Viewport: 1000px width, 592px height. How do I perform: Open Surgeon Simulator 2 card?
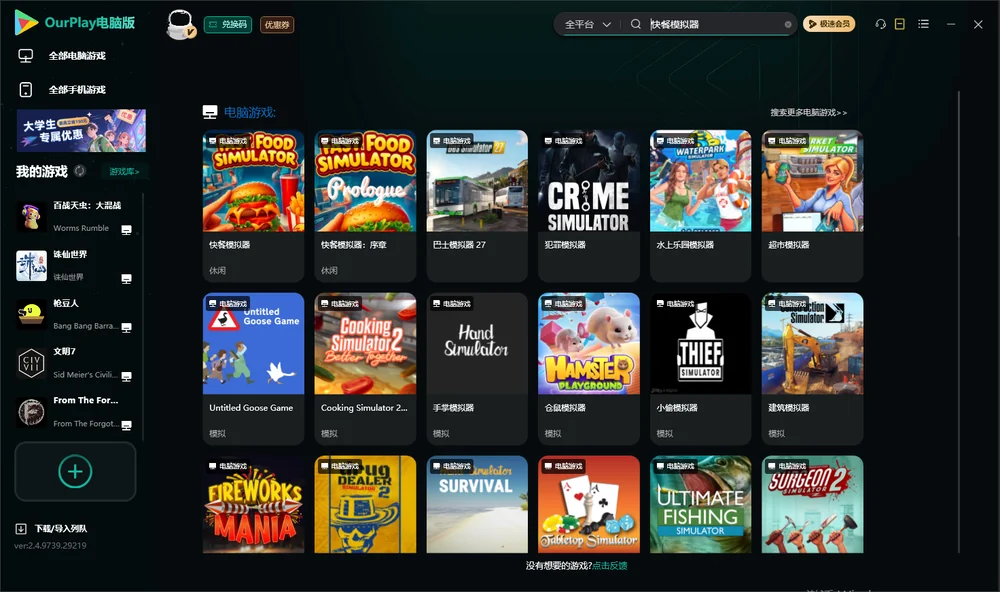point(812,504)
